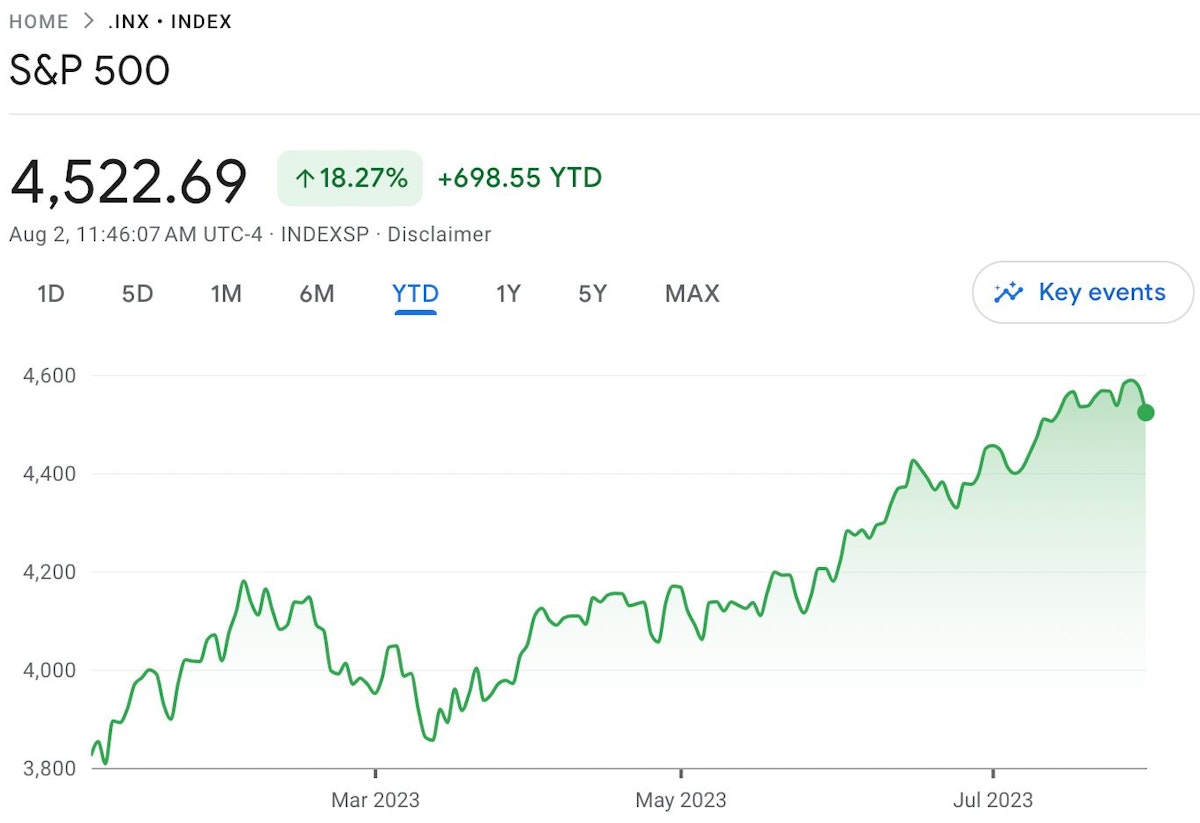Click the Jul 2023 axis marker

tap(993, 800)
